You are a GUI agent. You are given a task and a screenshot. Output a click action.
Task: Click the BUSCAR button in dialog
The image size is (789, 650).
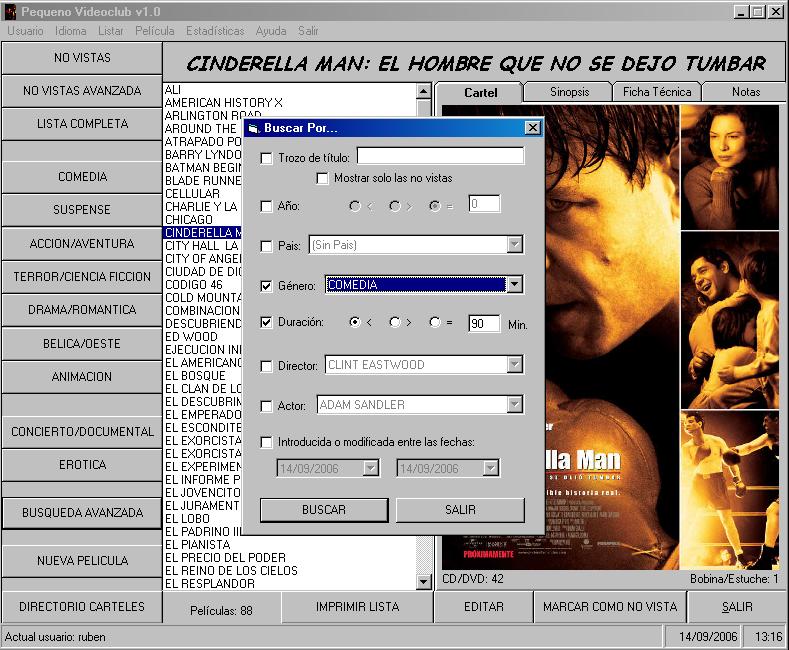(324, 510)
